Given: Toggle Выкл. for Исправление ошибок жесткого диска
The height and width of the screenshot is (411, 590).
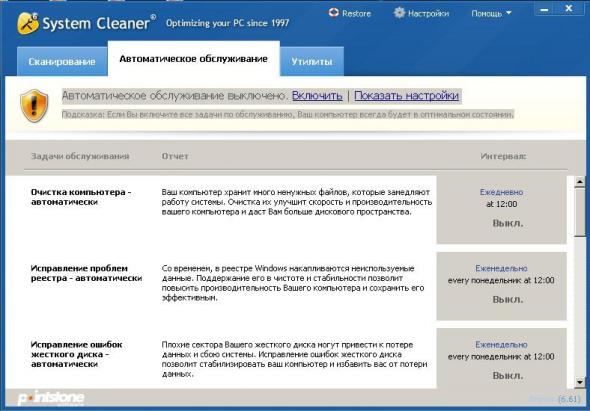Looking at the screenshot, I should click(508, 376).
